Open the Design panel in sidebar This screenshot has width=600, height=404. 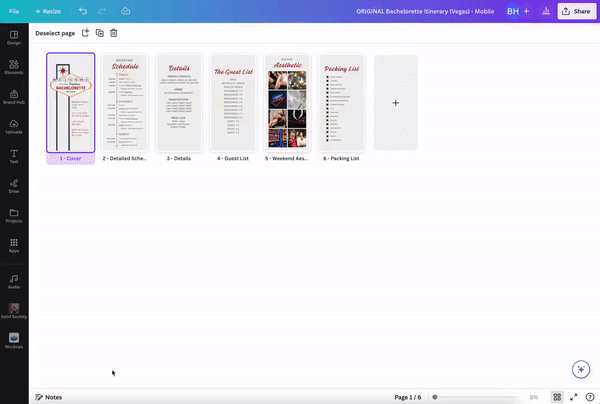[14, 36]
